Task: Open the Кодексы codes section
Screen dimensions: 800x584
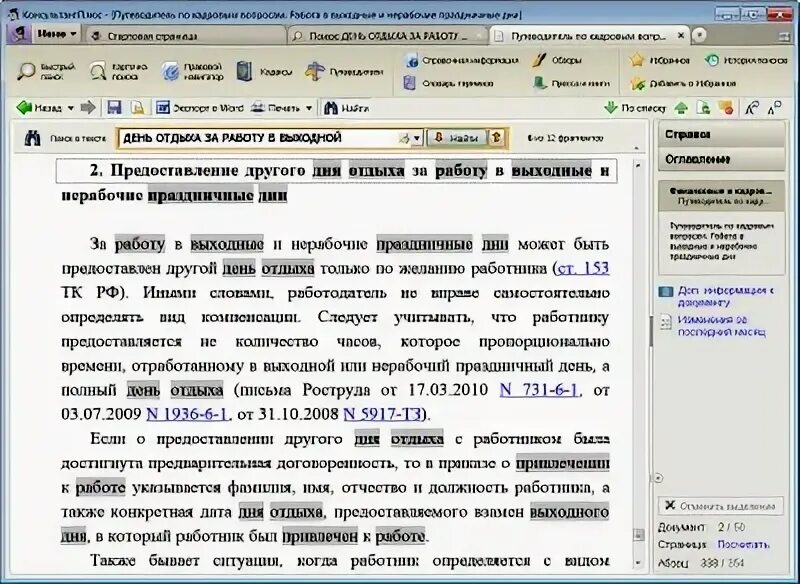Action: [264, 71]
